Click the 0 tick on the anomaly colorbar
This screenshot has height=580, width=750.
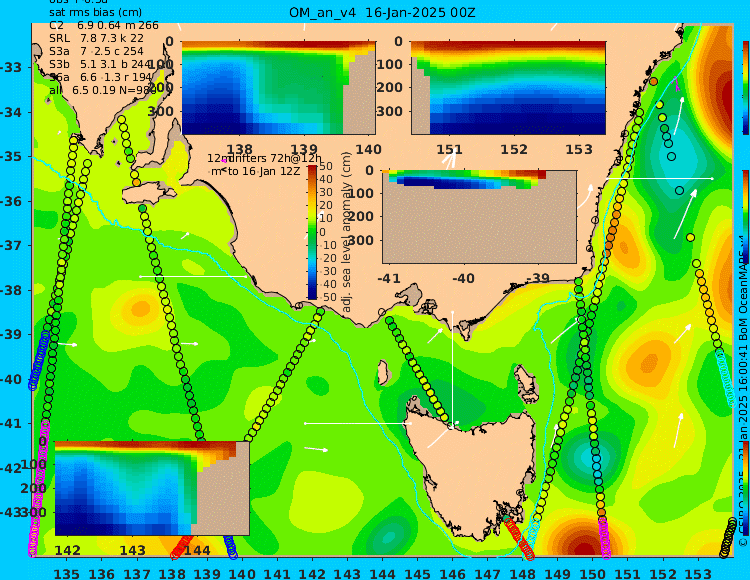click(322, 232)
